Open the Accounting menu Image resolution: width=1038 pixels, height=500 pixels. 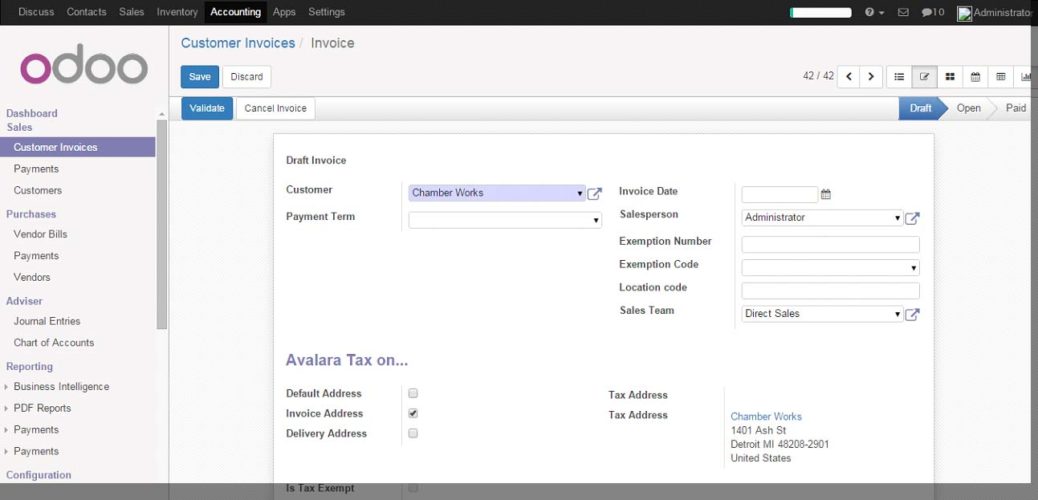point(236,12)
